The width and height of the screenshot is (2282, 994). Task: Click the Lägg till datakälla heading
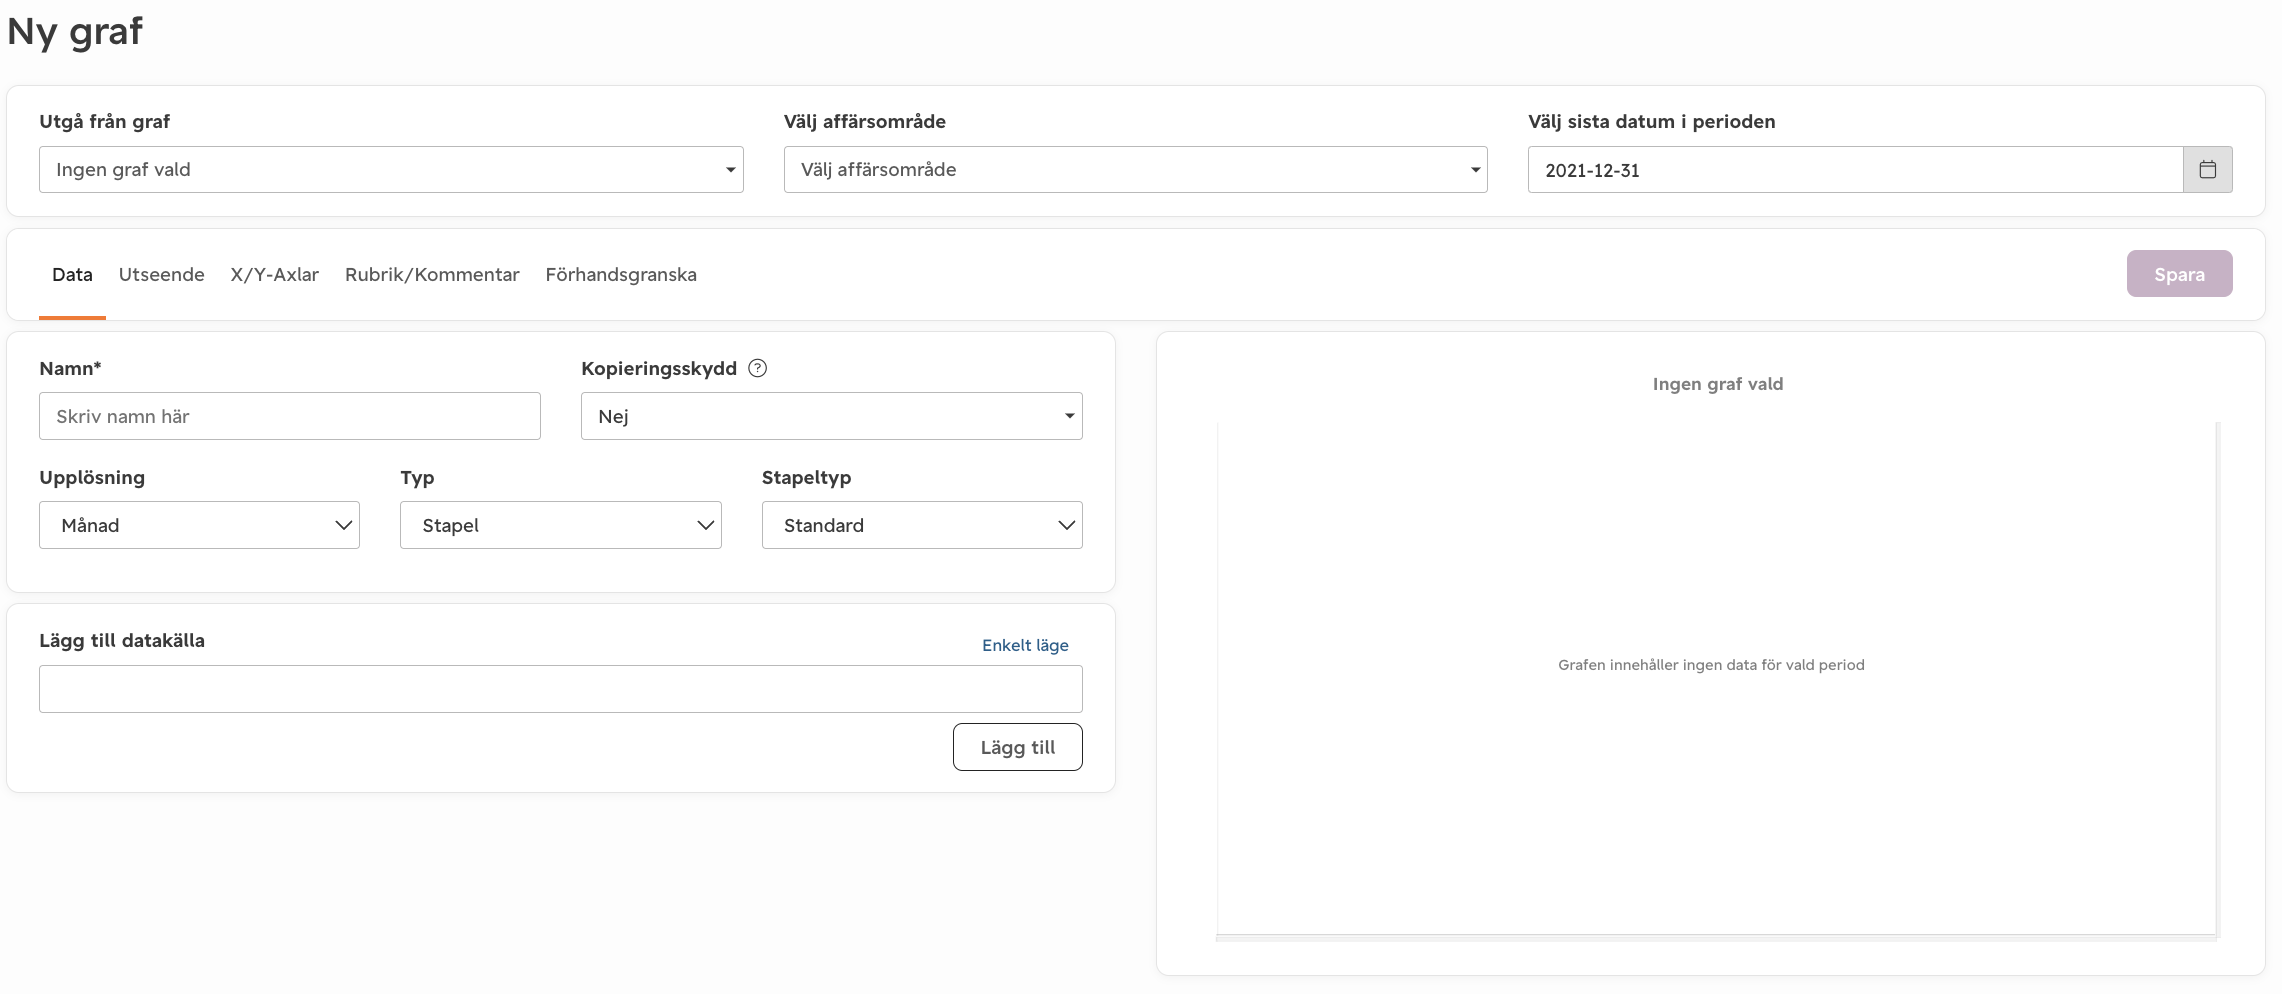[122, 640]
